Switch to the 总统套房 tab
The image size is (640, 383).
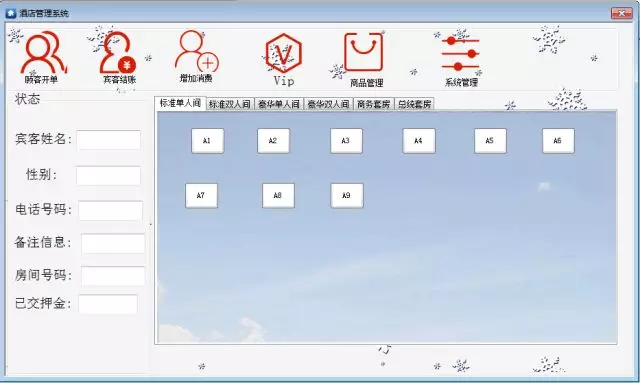[414, 104]
